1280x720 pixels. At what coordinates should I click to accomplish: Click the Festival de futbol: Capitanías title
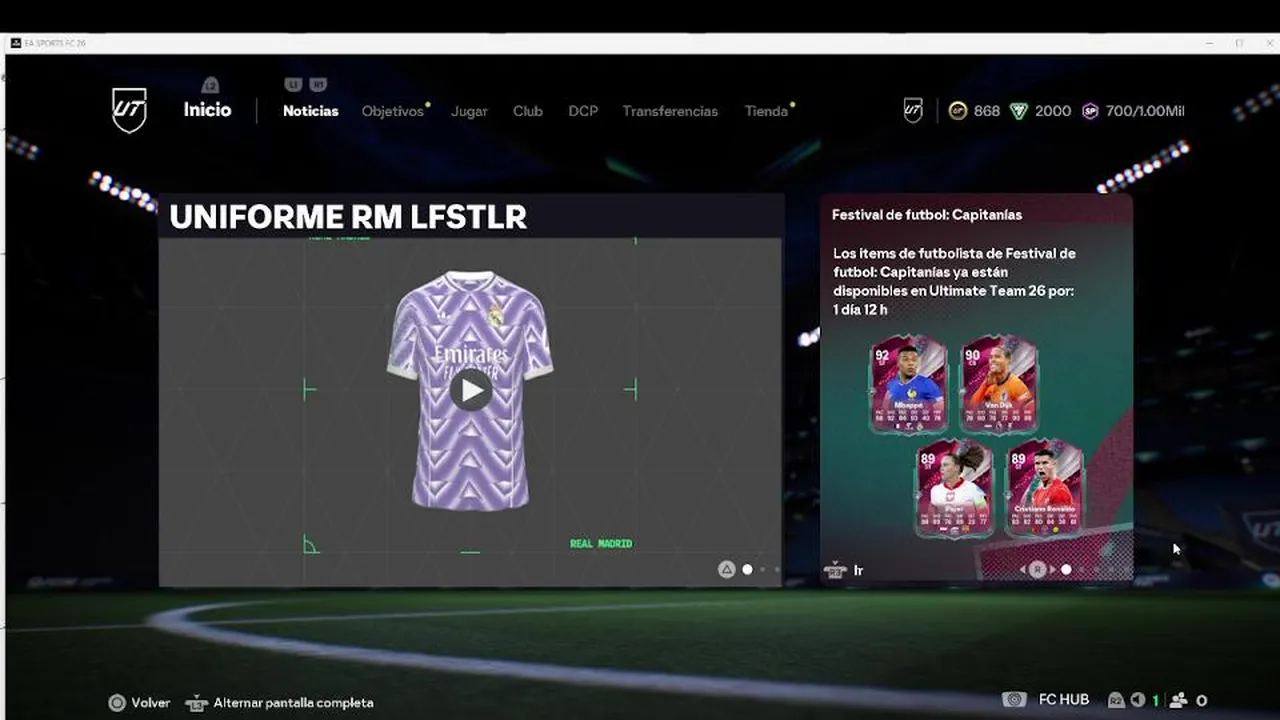point(927,215)
